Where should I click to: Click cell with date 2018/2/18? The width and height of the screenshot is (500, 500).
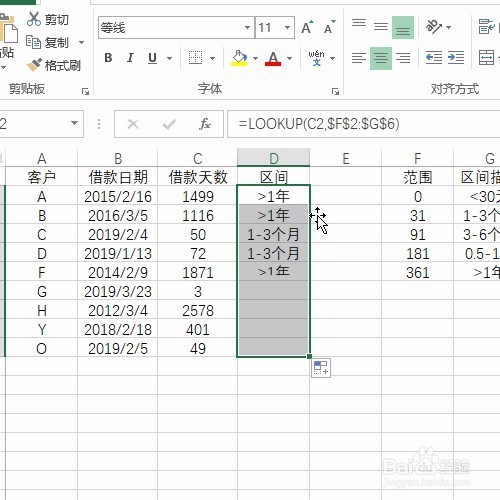(117, 329)
